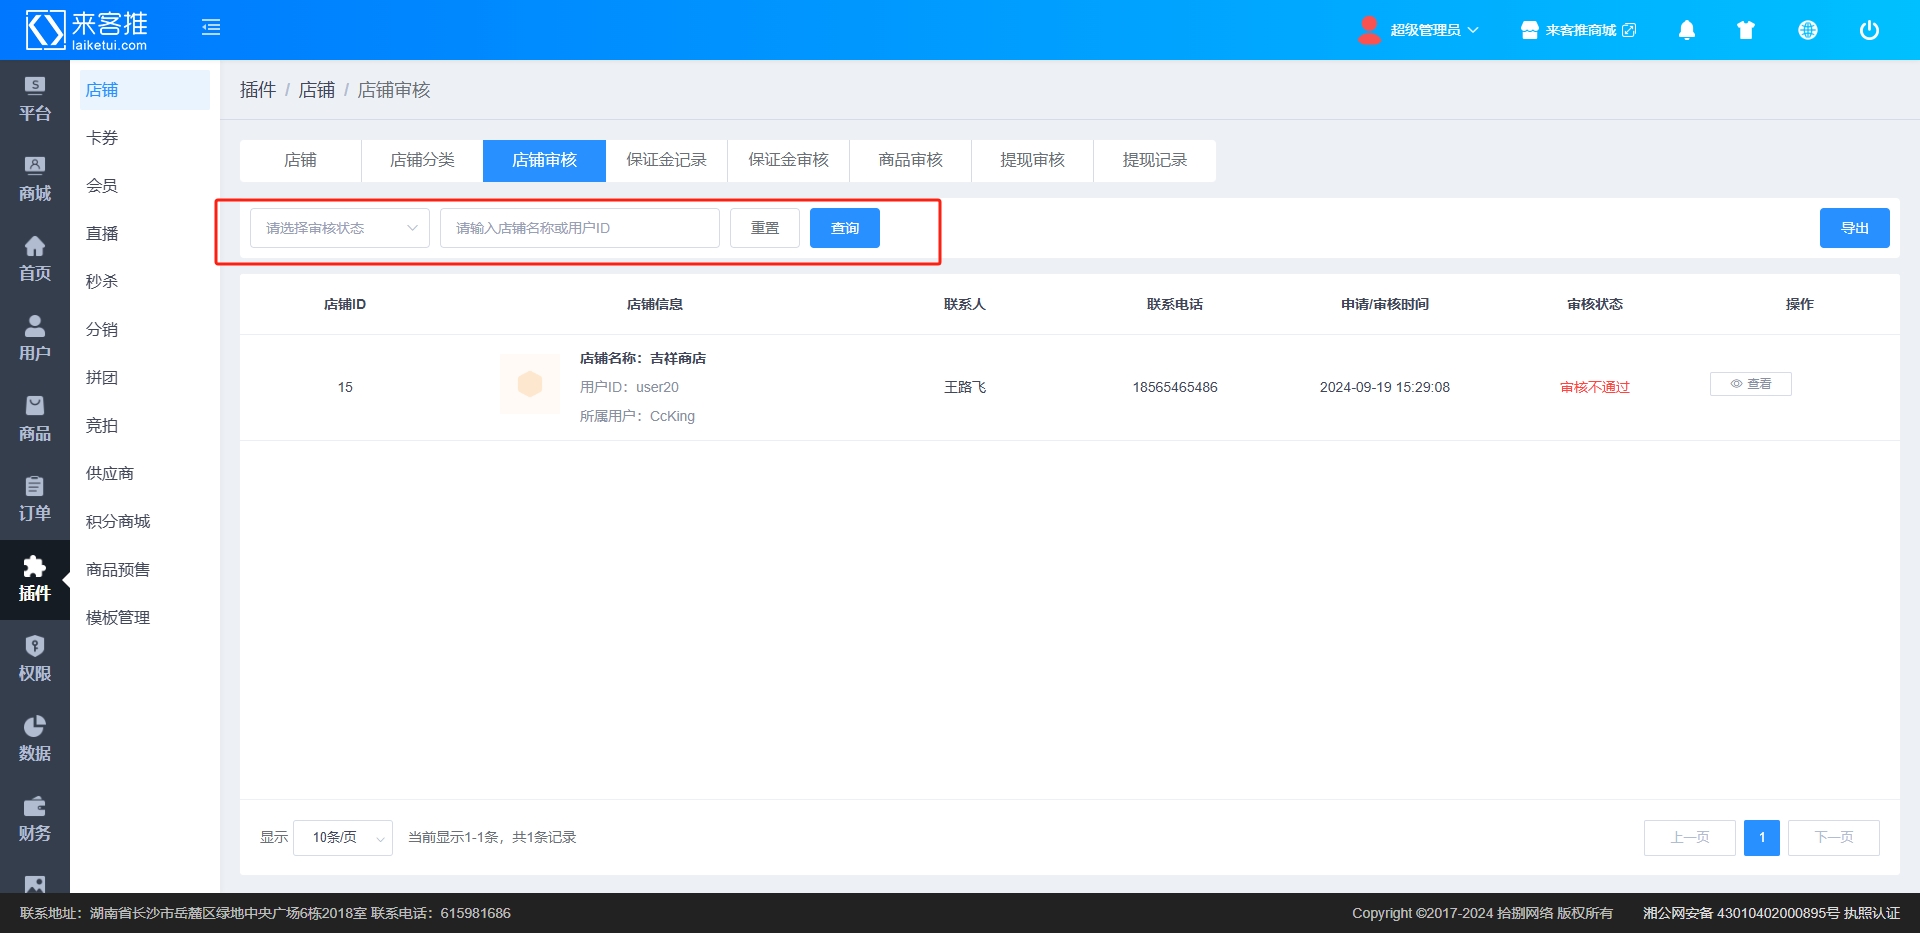
Task: Switch to the 提现记录 tab
Action: point(1154,161)
